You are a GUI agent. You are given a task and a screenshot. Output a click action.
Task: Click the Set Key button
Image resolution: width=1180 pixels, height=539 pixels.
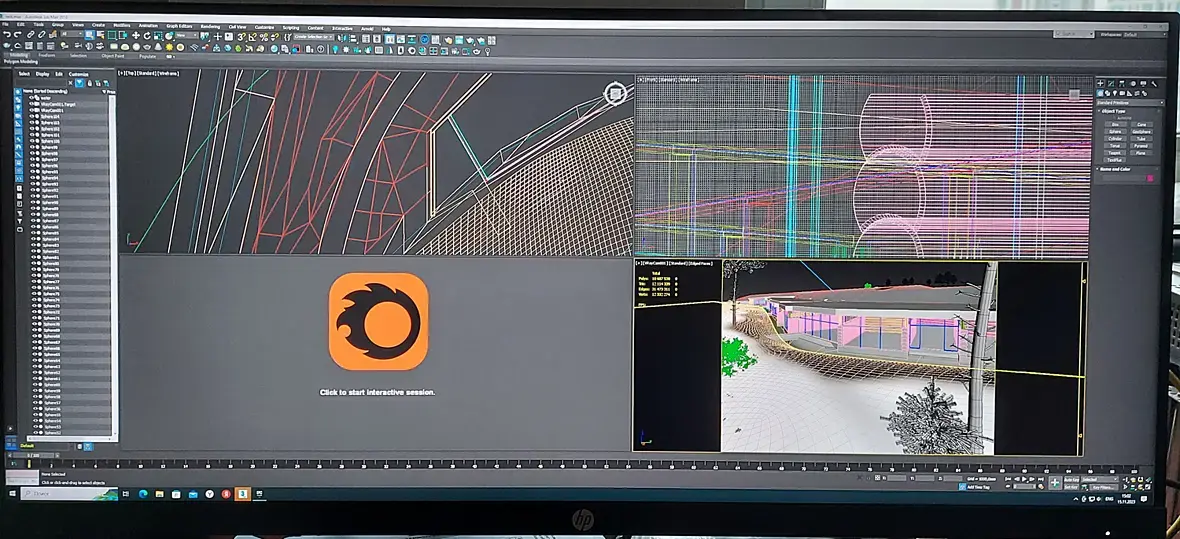point(1071,487)
